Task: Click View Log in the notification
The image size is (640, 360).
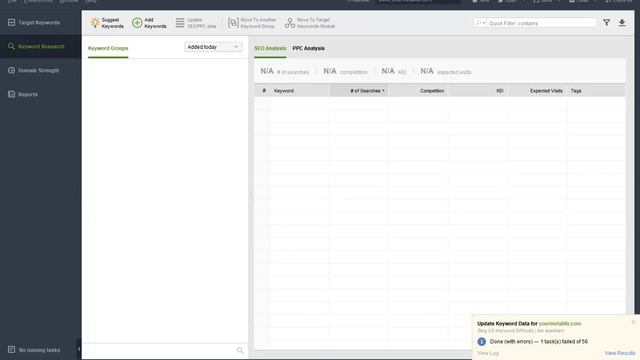Action: coord(488,353)
